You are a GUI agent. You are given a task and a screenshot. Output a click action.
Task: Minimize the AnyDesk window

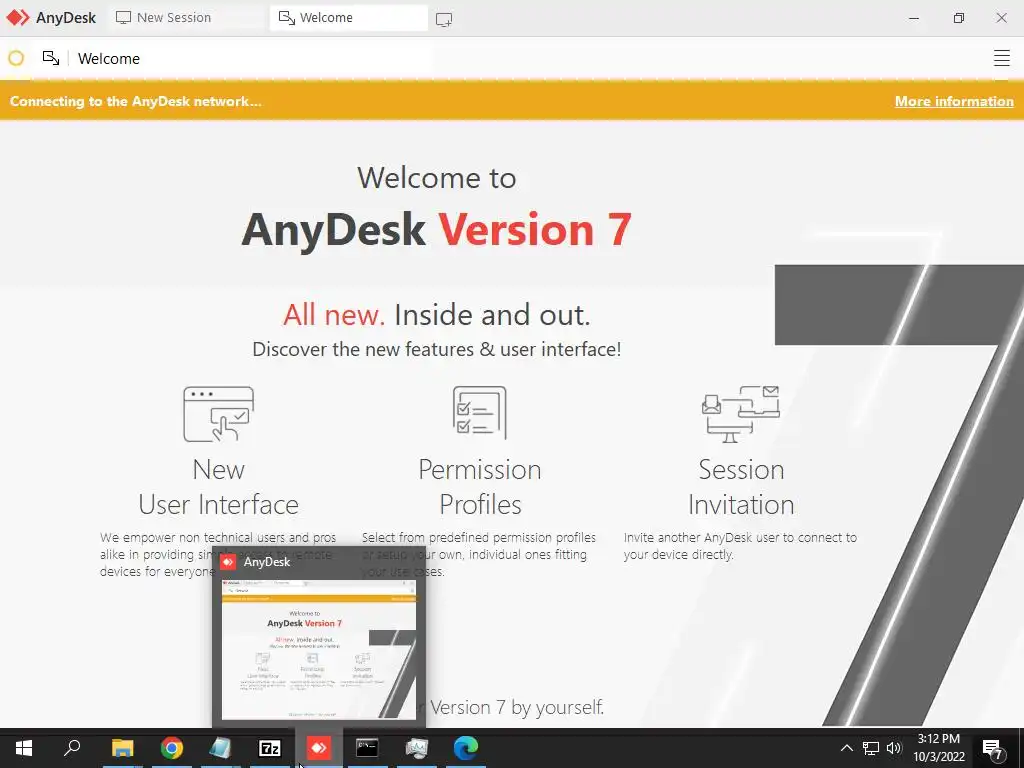pos(914,18)
